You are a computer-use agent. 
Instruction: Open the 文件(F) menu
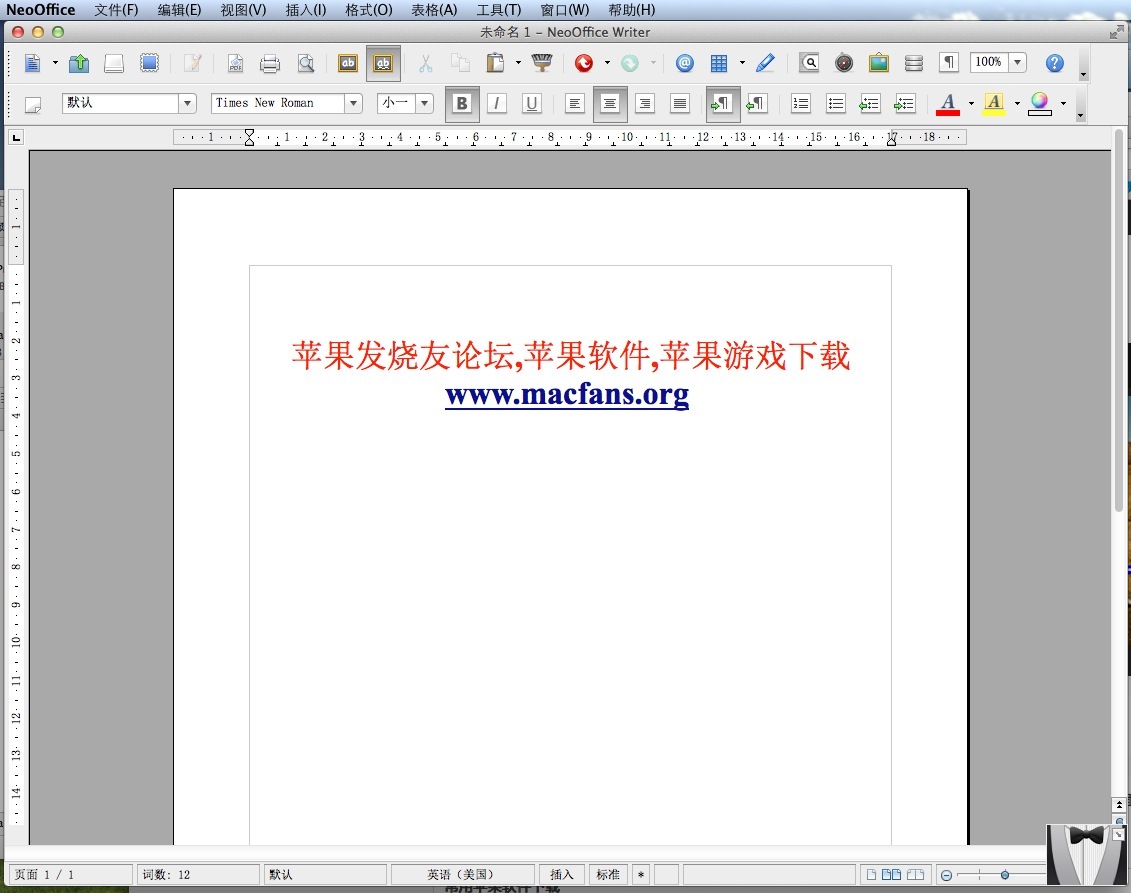pos(116,10)
